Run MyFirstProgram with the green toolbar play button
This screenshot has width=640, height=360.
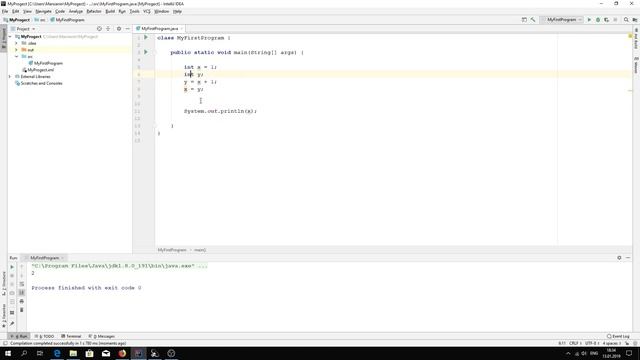pos(589,20)
